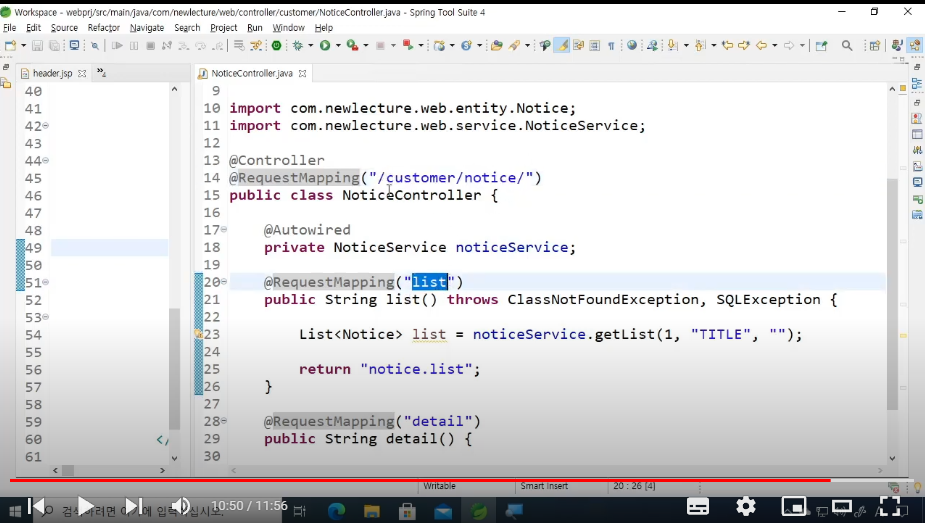Collapse the fold marker at line 20
Screen dimensions: 925x523
tap(224, 282)
